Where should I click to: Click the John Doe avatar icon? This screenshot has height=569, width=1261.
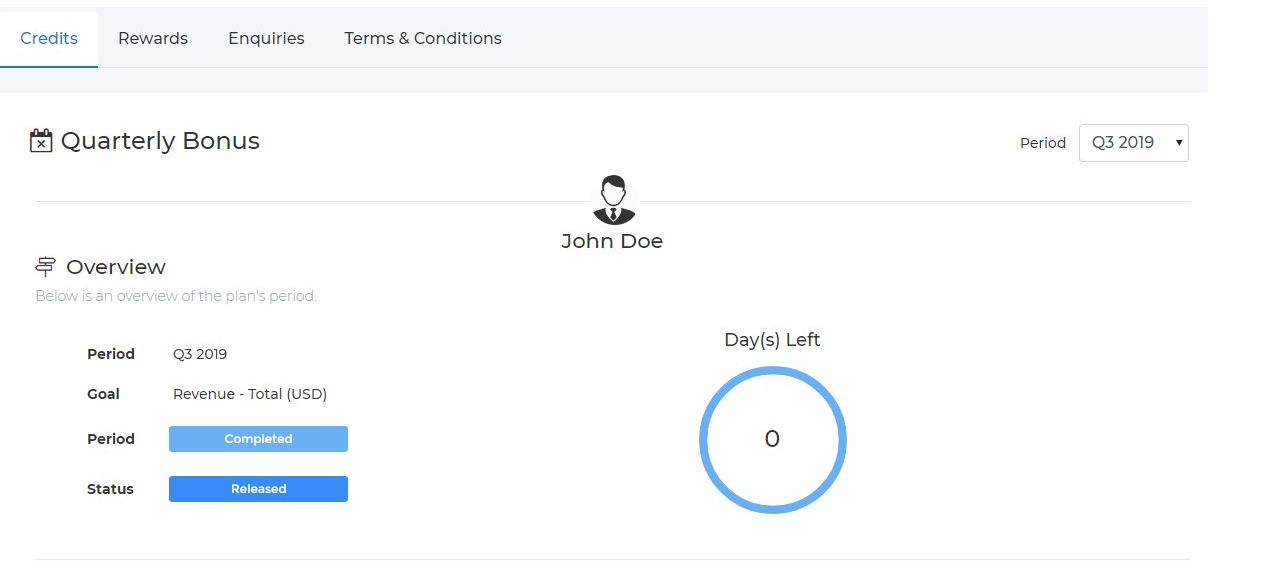(x=613, y=200)
